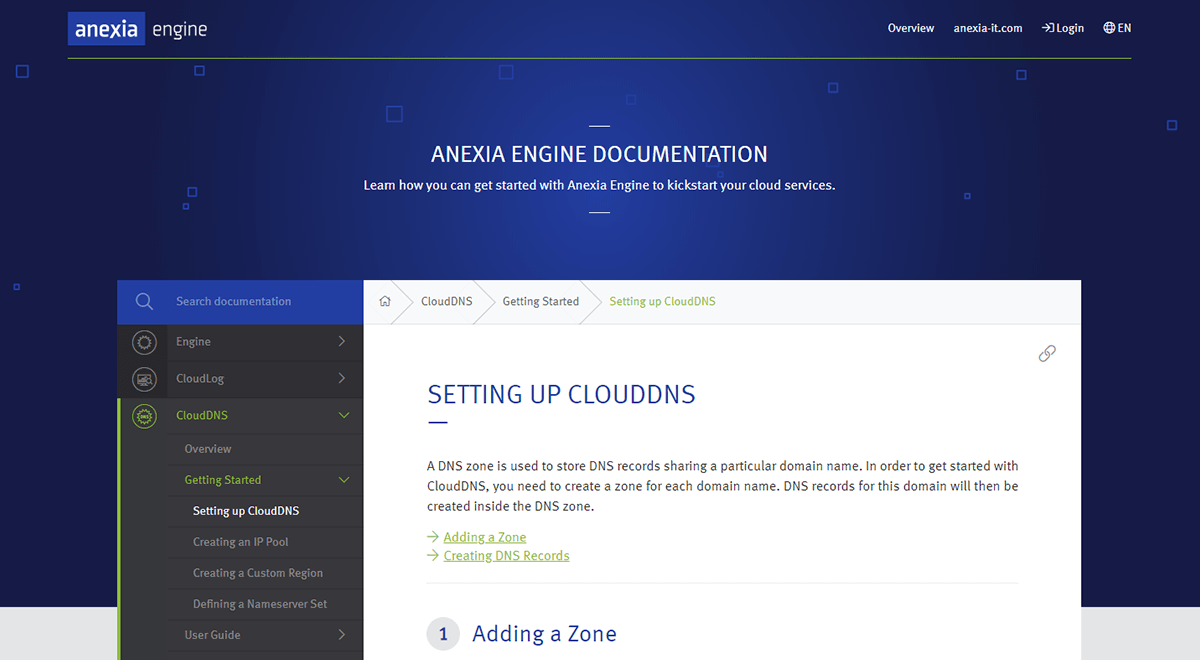Expand the Engine sidebar section chevron
1200x660 pixels.
coord(342,342)
